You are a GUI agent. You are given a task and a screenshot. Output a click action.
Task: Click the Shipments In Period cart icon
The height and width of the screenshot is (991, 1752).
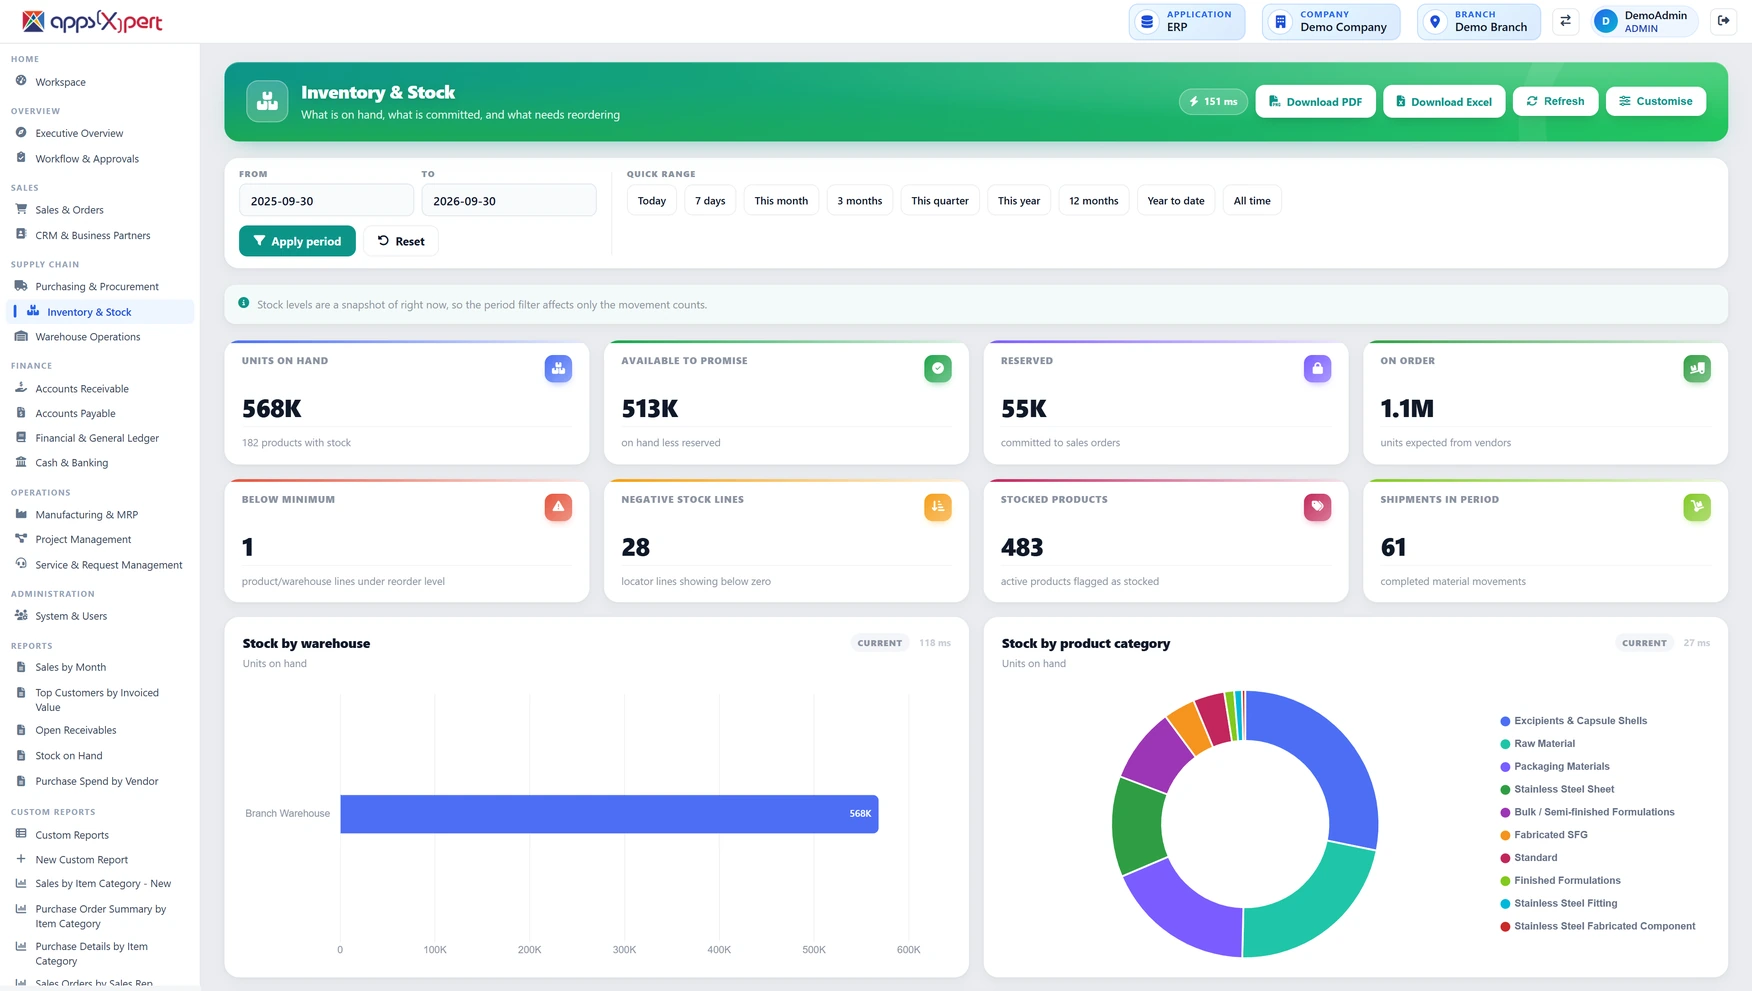pyautogui.click(x=1697, y=507)
